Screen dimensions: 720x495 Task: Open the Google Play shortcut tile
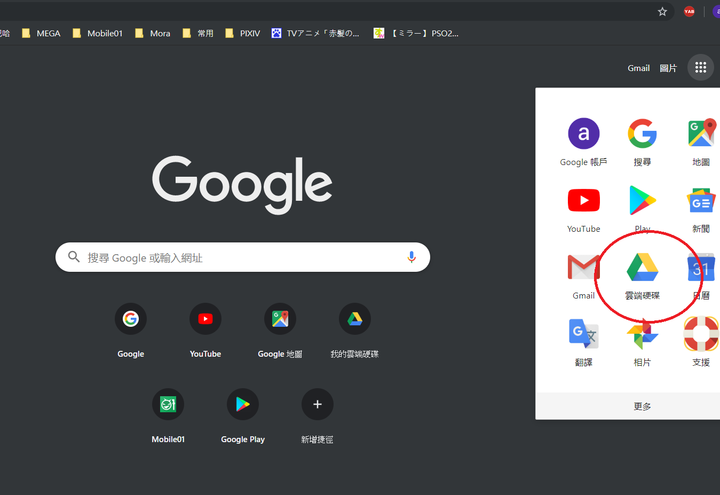click(x=243, y=416)
